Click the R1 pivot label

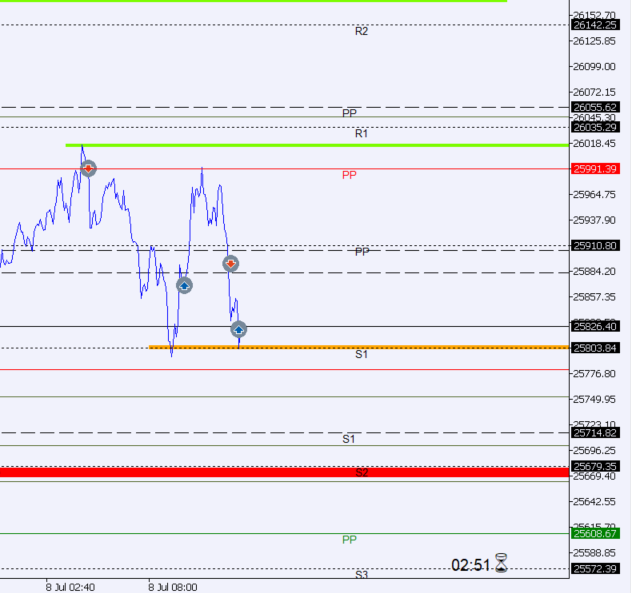pos(361,134)
